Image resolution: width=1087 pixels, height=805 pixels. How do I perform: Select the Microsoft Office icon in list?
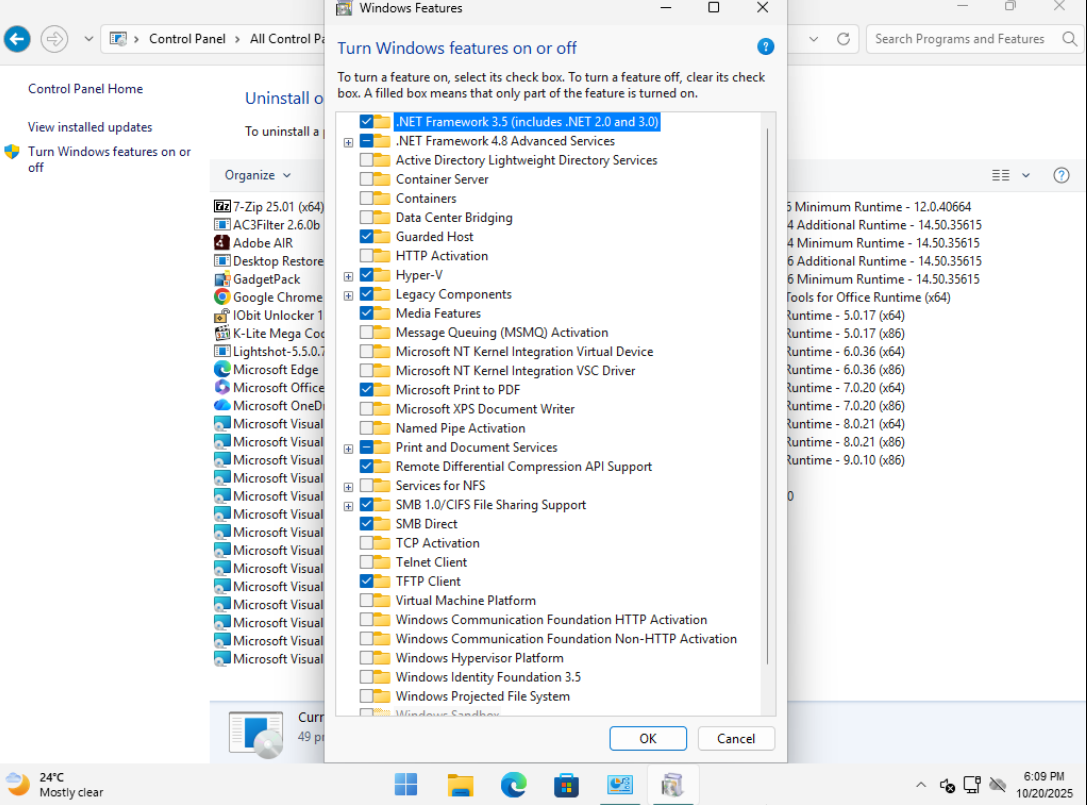coord(222,387)
